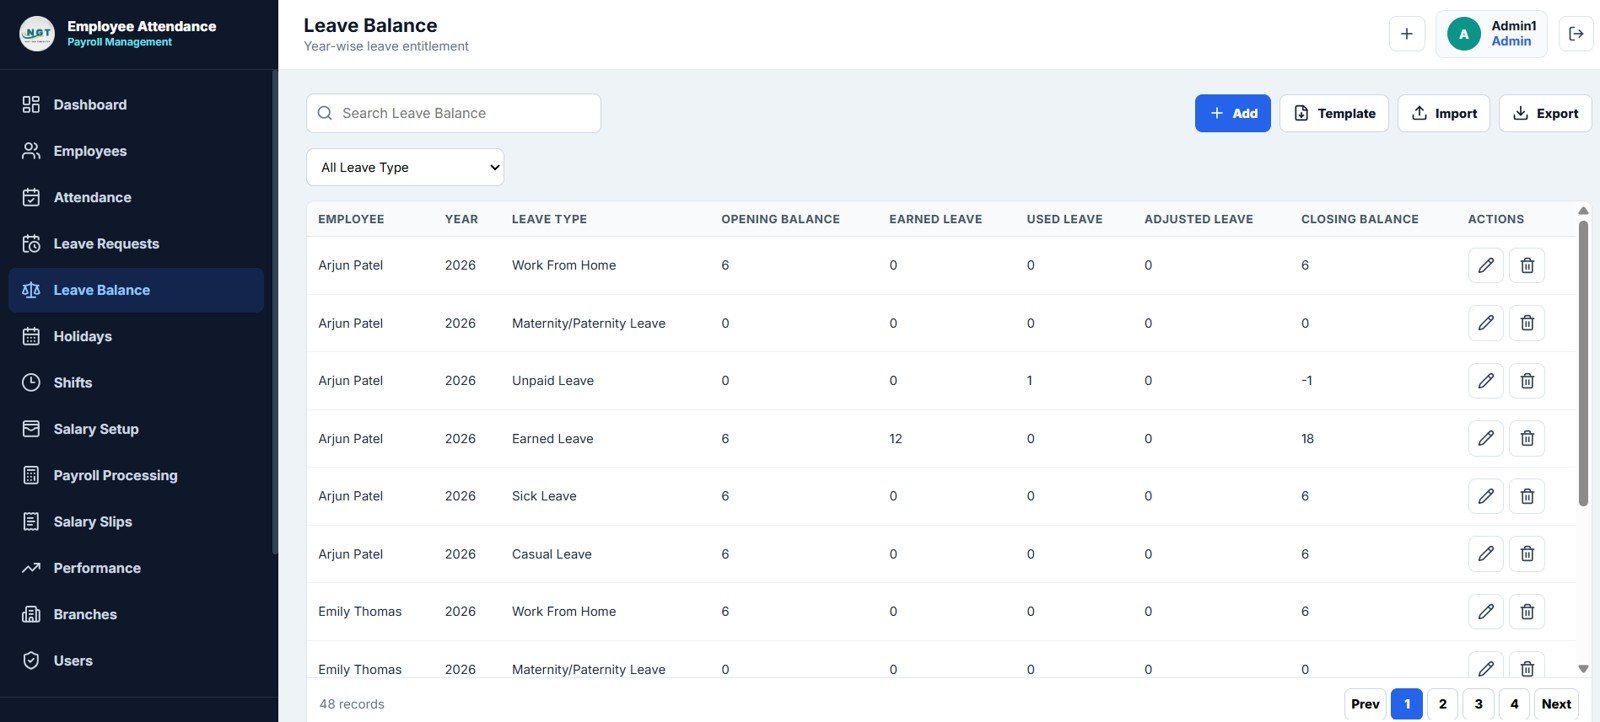Open the Holidays page
1600x722 pixels.
(x=136, y=336)
